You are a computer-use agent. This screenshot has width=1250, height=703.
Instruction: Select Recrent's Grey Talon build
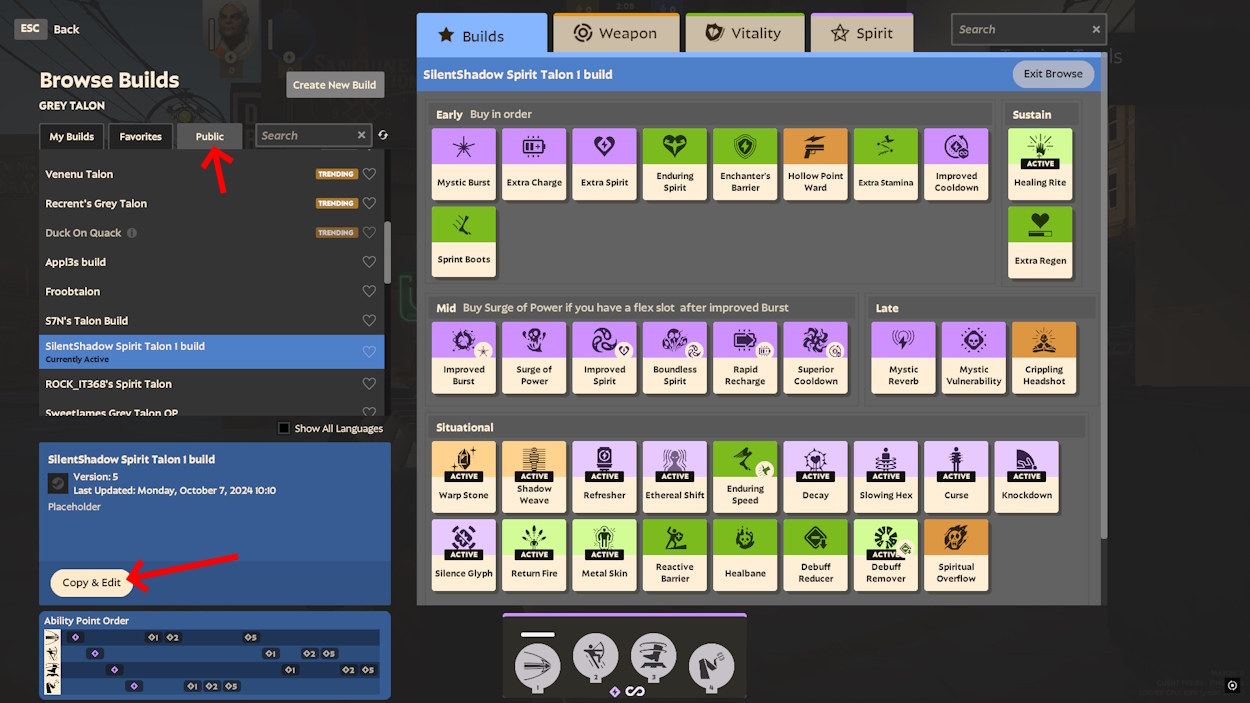[x=96, y=204]
